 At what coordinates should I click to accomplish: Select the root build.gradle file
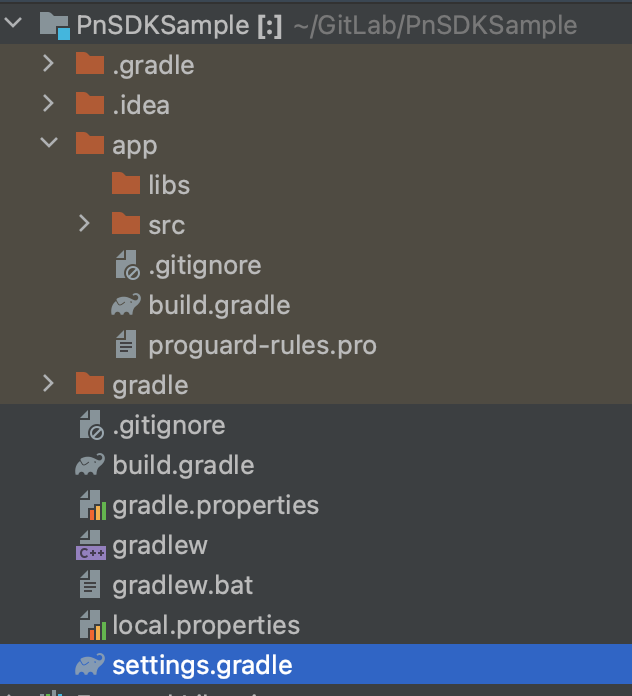(183, 465)
